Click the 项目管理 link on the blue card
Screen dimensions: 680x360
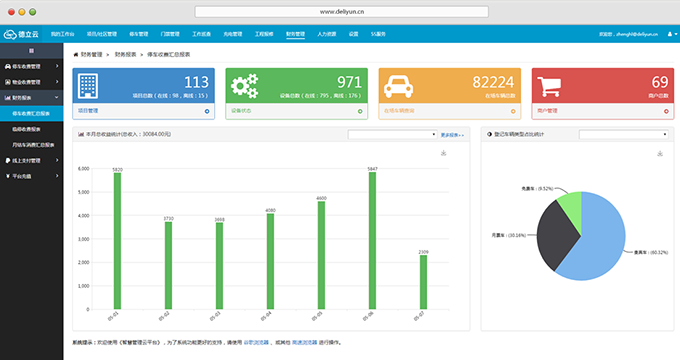click(x=88, y=111)
